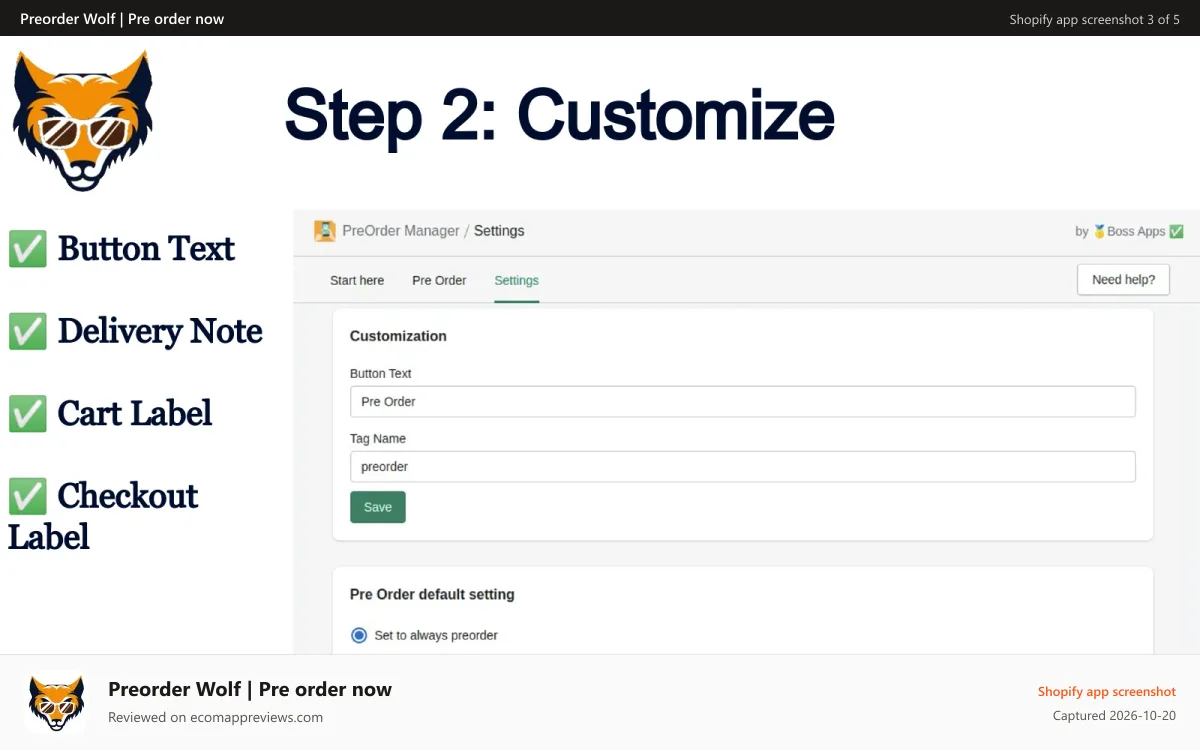Click the Checkout Label feature text
This screenshot has height=750, width=1200.
tap(103, 516)
